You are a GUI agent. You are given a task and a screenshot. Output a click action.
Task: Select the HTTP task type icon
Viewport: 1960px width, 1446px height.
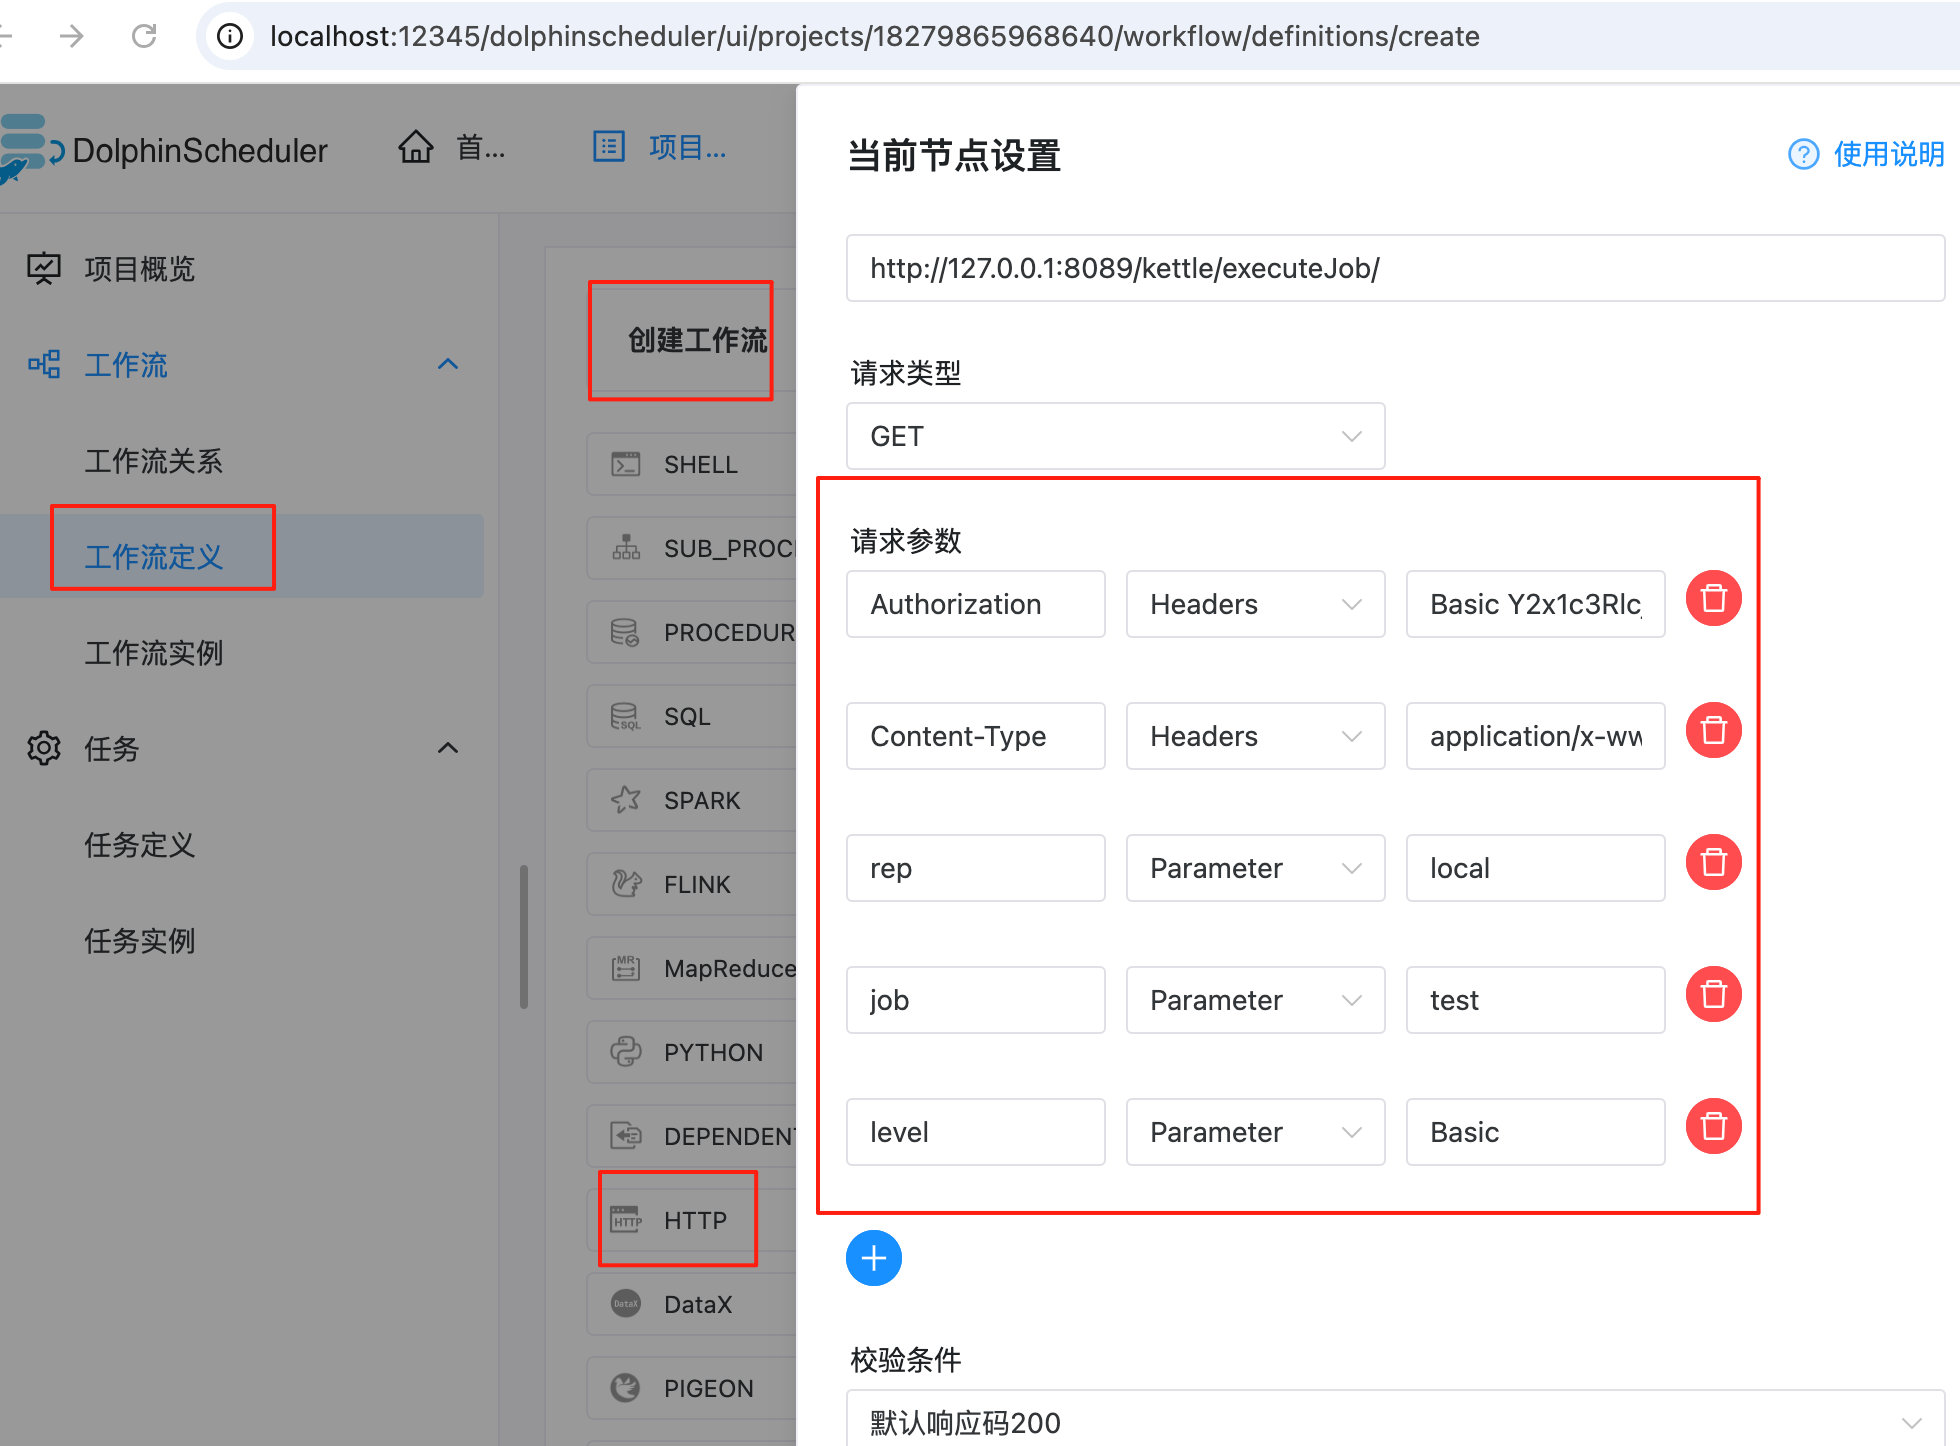[627, 1220]
